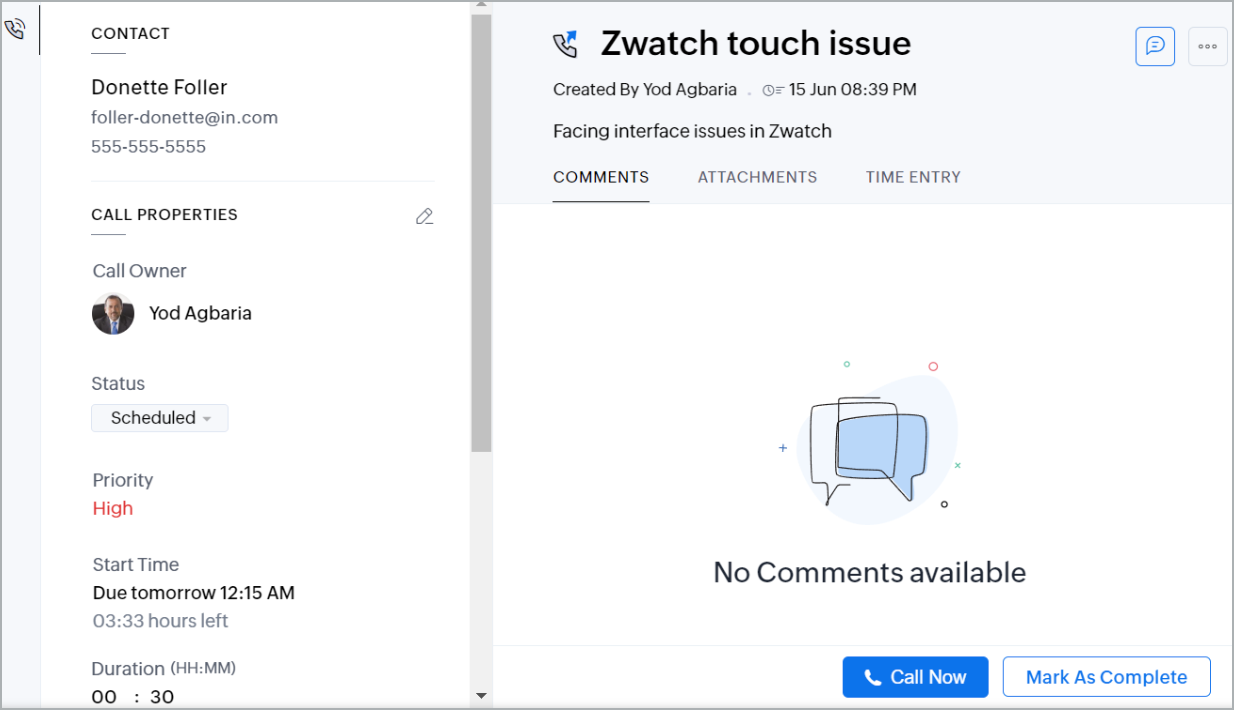Open the comment bubble icon button
1234x710 pixels.
(x=1155, y=46)
